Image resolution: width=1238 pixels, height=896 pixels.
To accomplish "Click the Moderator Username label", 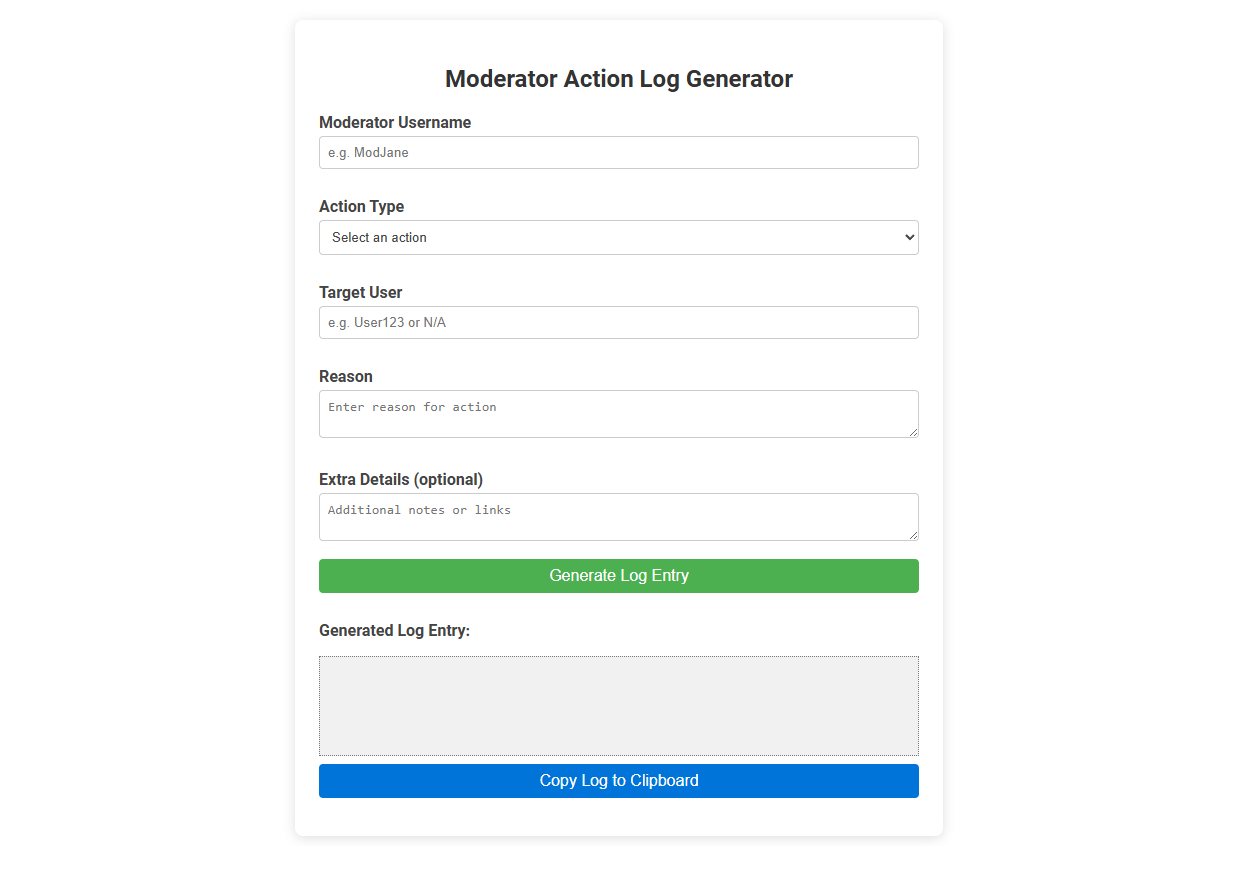I will pos(394,122).
